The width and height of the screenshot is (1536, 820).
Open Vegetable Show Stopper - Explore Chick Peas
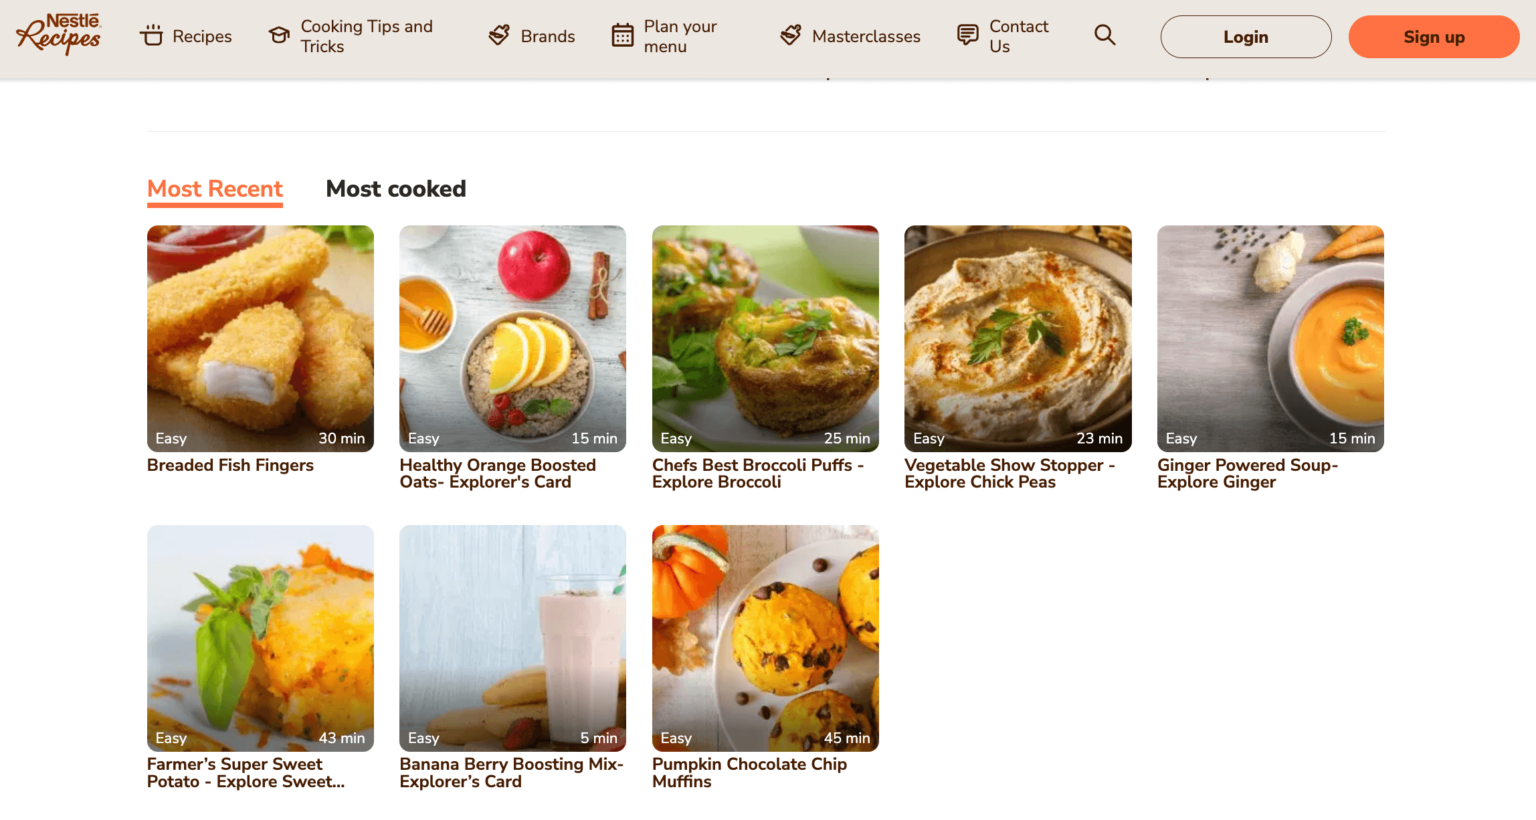tap(1009, 473)
